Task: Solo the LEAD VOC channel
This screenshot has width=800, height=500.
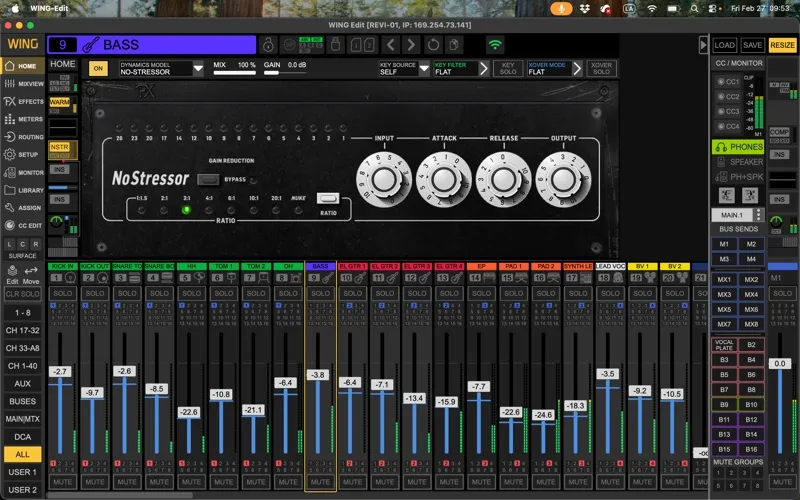Action: (610, 293)
